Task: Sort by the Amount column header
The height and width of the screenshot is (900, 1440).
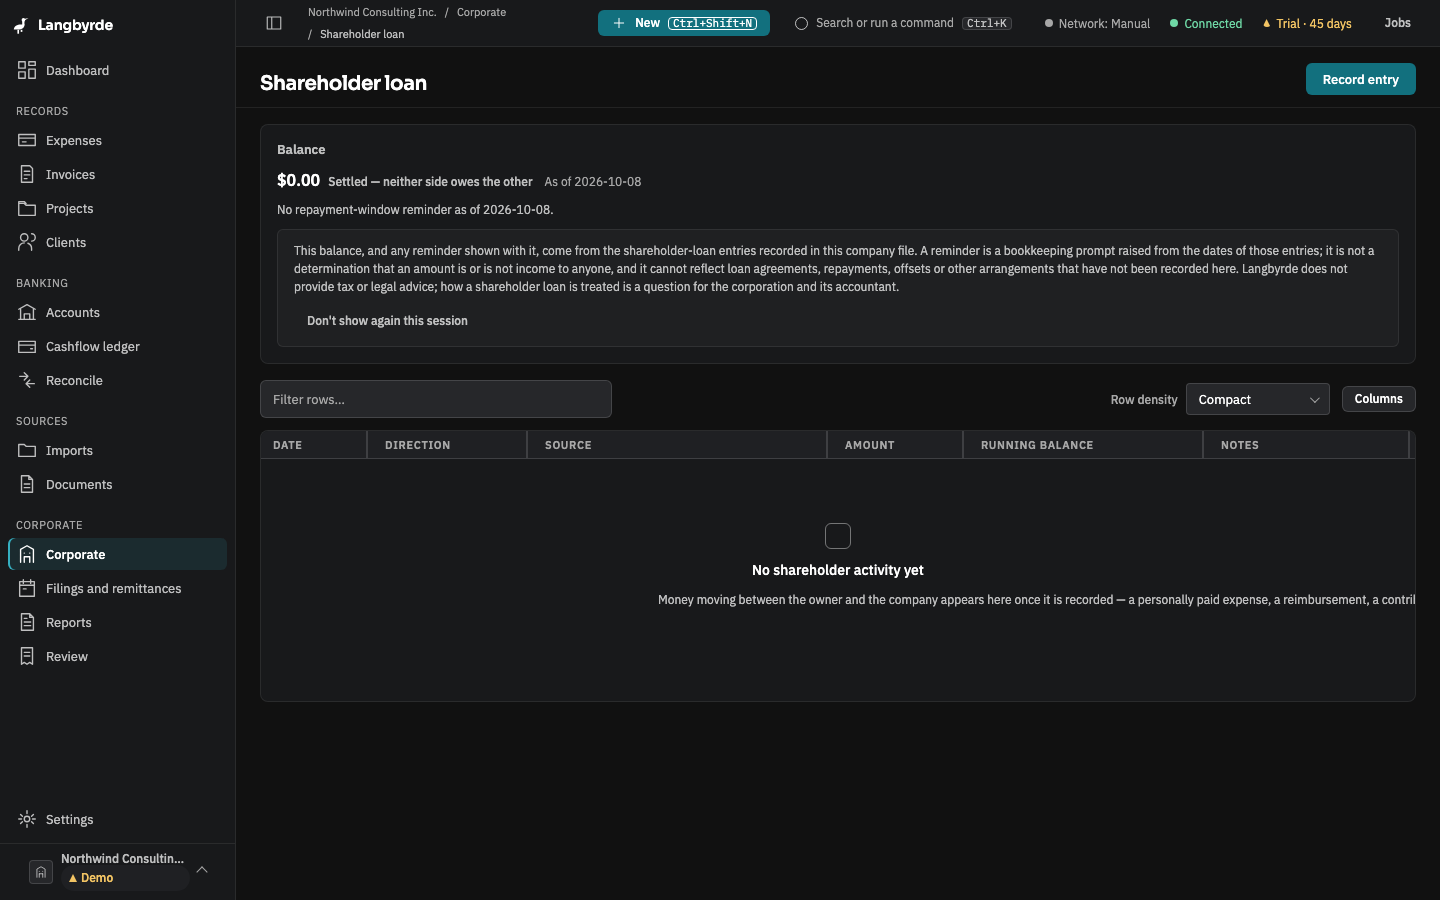Action: 895,445
